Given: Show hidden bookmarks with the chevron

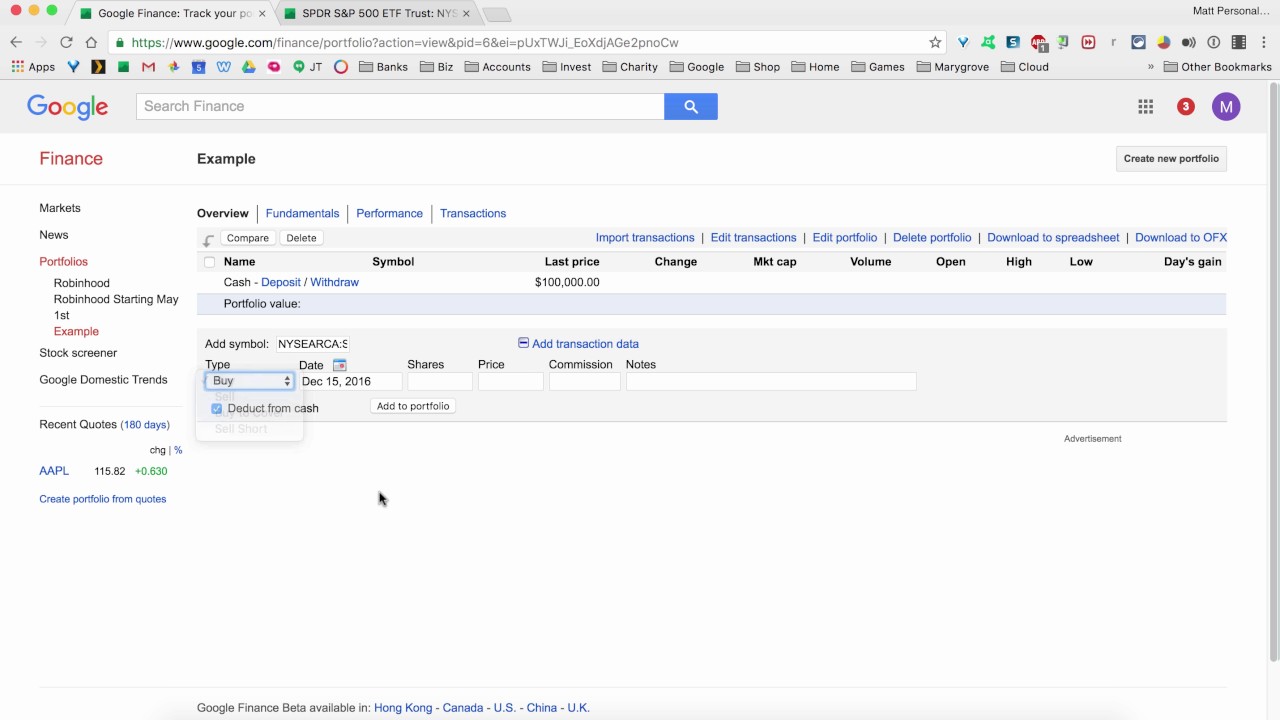Looking at the screenshot, I should (x=1150, y=67).
